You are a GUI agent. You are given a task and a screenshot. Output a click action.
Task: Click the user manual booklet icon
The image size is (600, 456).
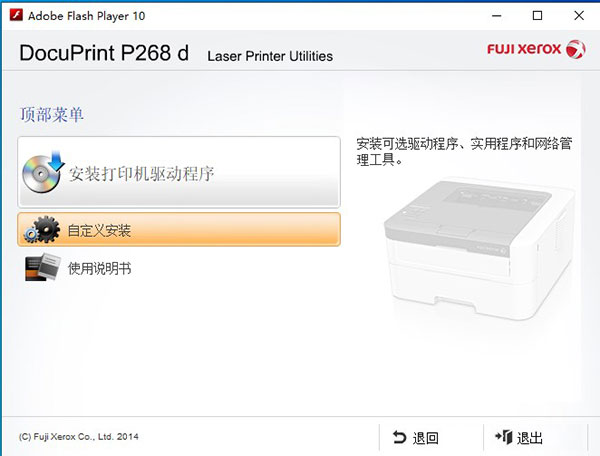tap(41, 268)
